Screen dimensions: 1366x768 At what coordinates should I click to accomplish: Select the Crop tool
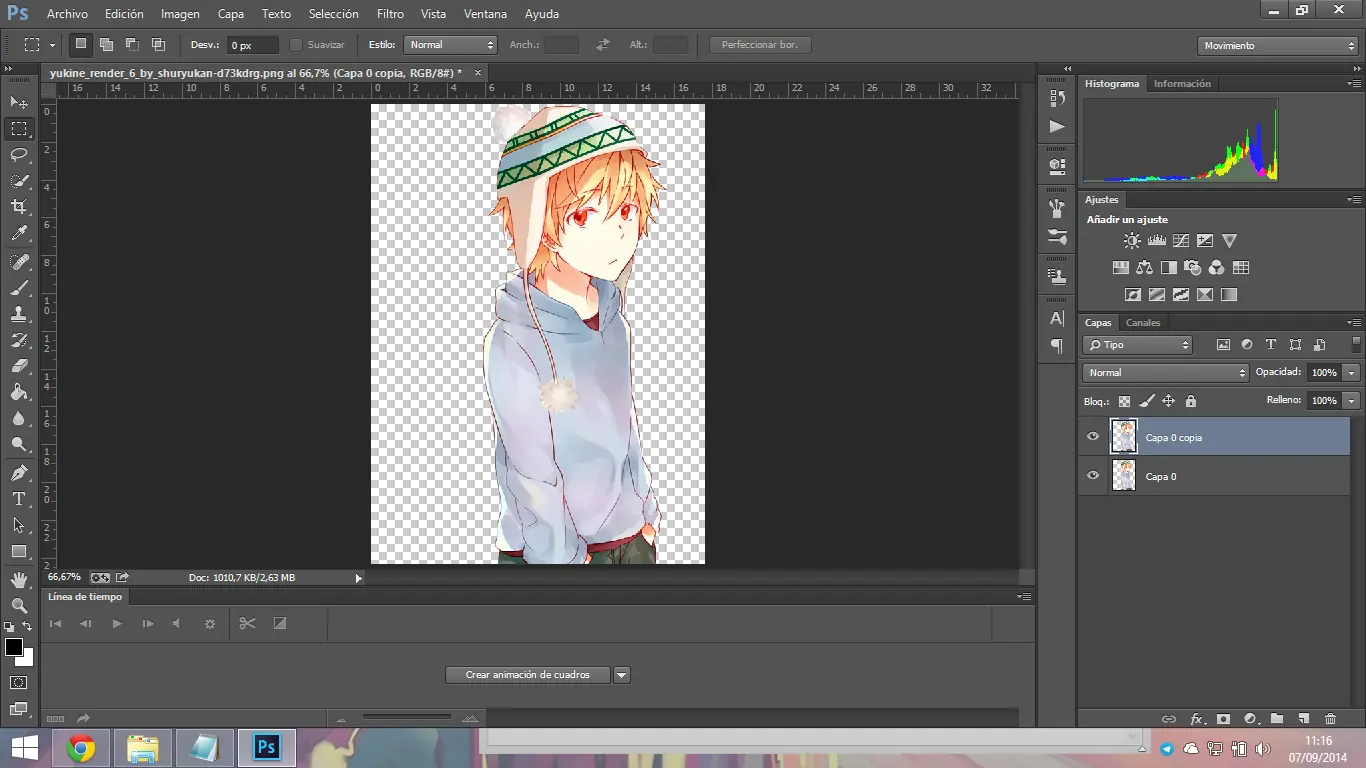point(19,207)
